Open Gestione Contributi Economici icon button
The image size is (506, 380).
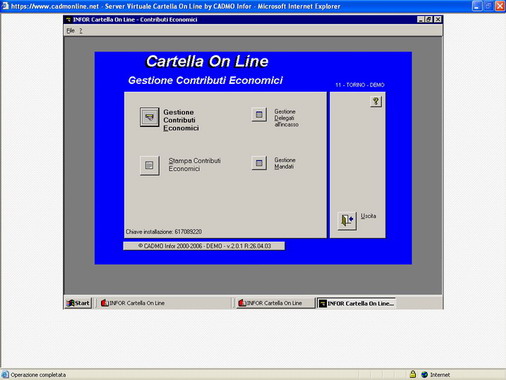point(149,117)
